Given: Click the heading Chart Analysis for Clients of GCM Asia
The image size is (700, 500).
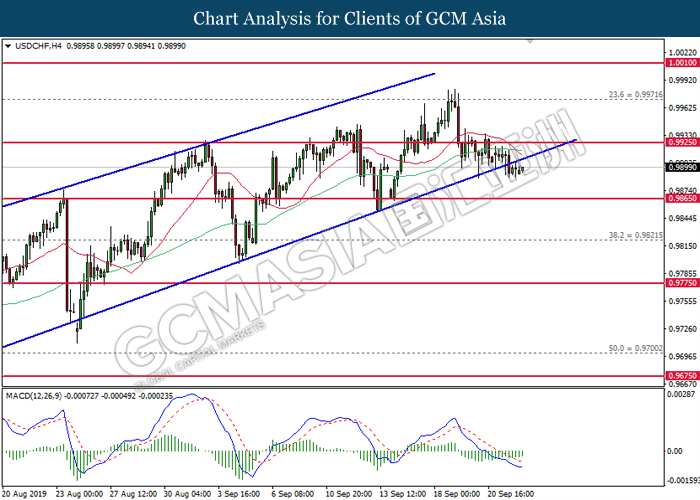Looking at the screenshot, I should coord(350,18).
